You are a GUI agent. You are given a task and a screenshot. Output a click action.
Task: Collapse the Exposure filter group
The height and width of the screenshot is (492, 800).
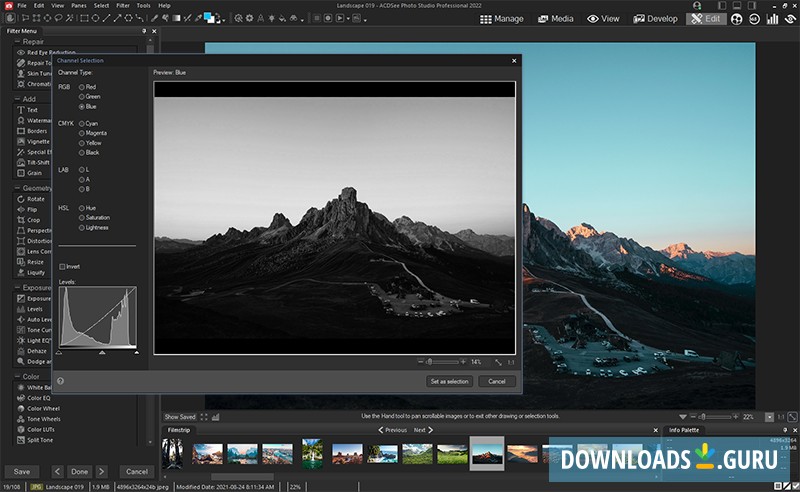pos(17,288)
